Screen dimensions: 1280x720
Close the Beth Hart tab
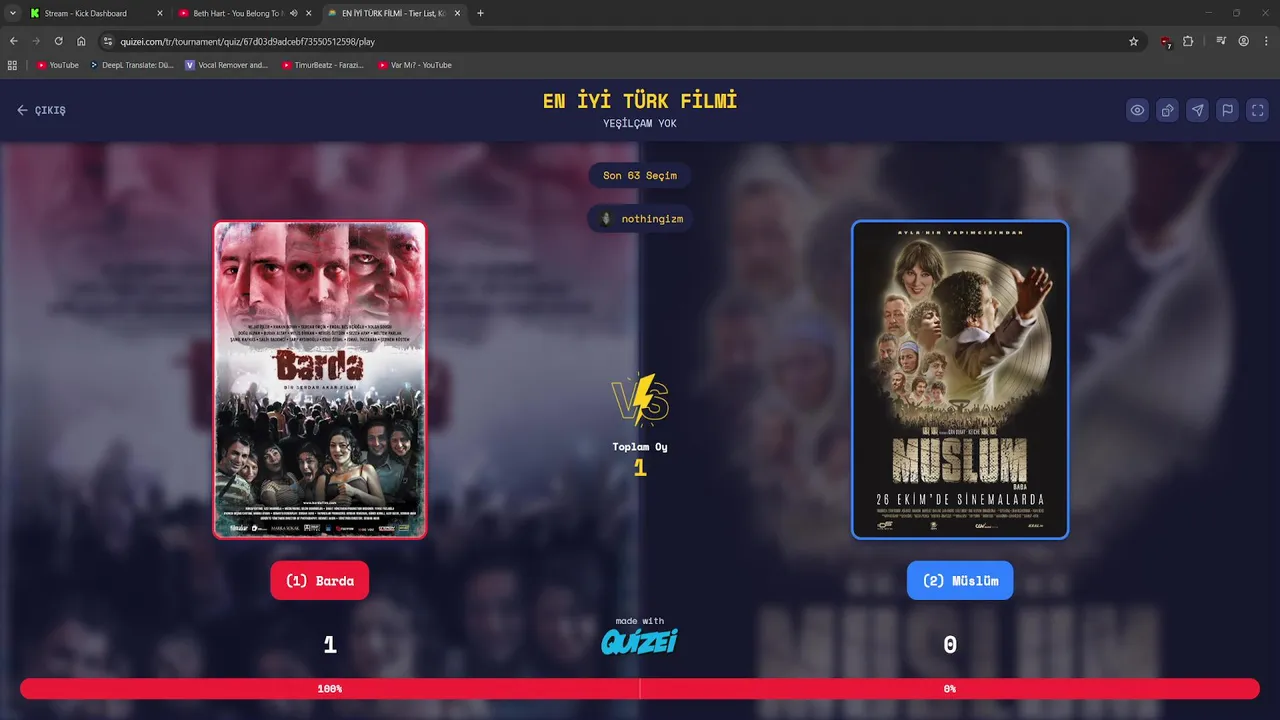pos(309,13)
